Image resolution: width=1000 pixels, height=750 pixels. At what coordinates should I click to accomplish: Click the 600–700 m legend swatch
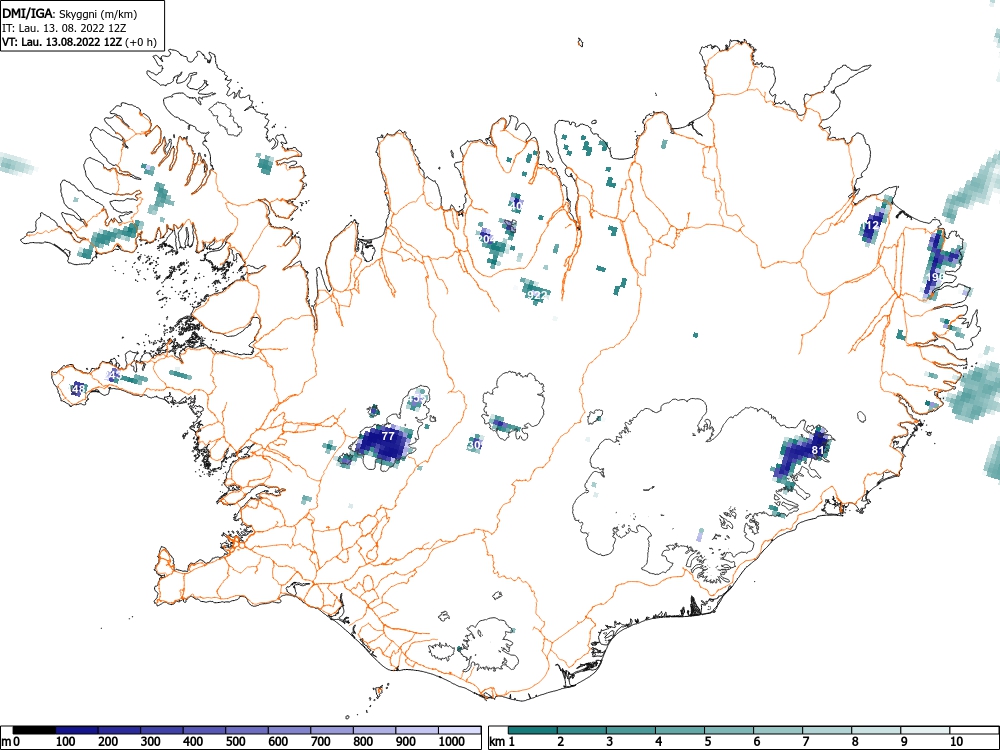click(290, 730)
